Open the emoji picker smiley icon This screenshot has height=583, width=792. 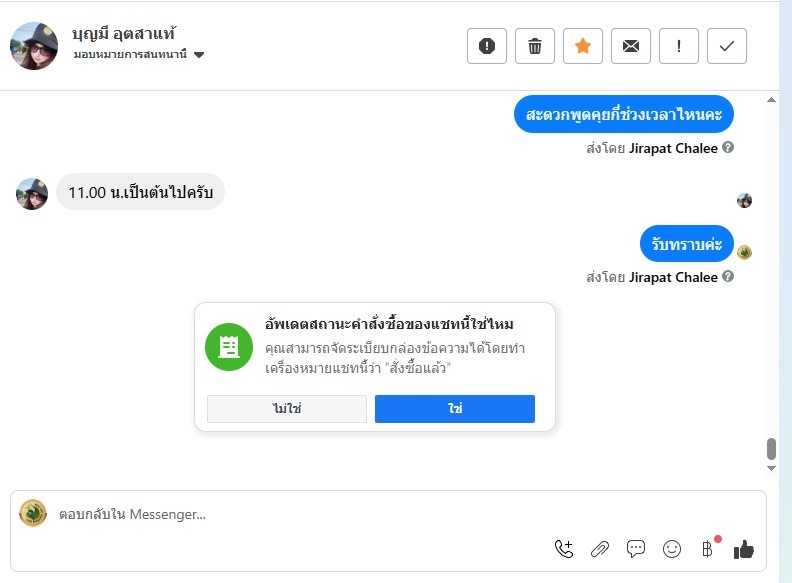pyautogui.click(x=672, y=548)
